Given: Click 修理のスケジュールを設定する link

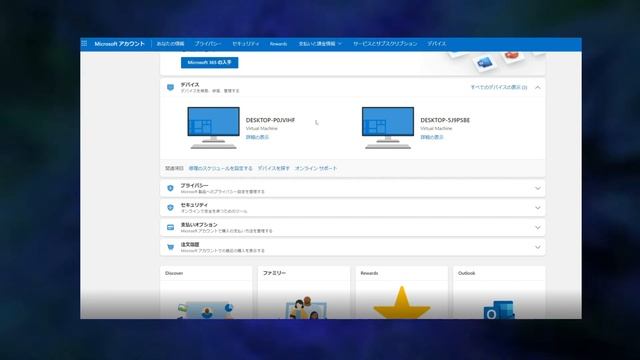Looking at the screenshot, I should 220,168.
